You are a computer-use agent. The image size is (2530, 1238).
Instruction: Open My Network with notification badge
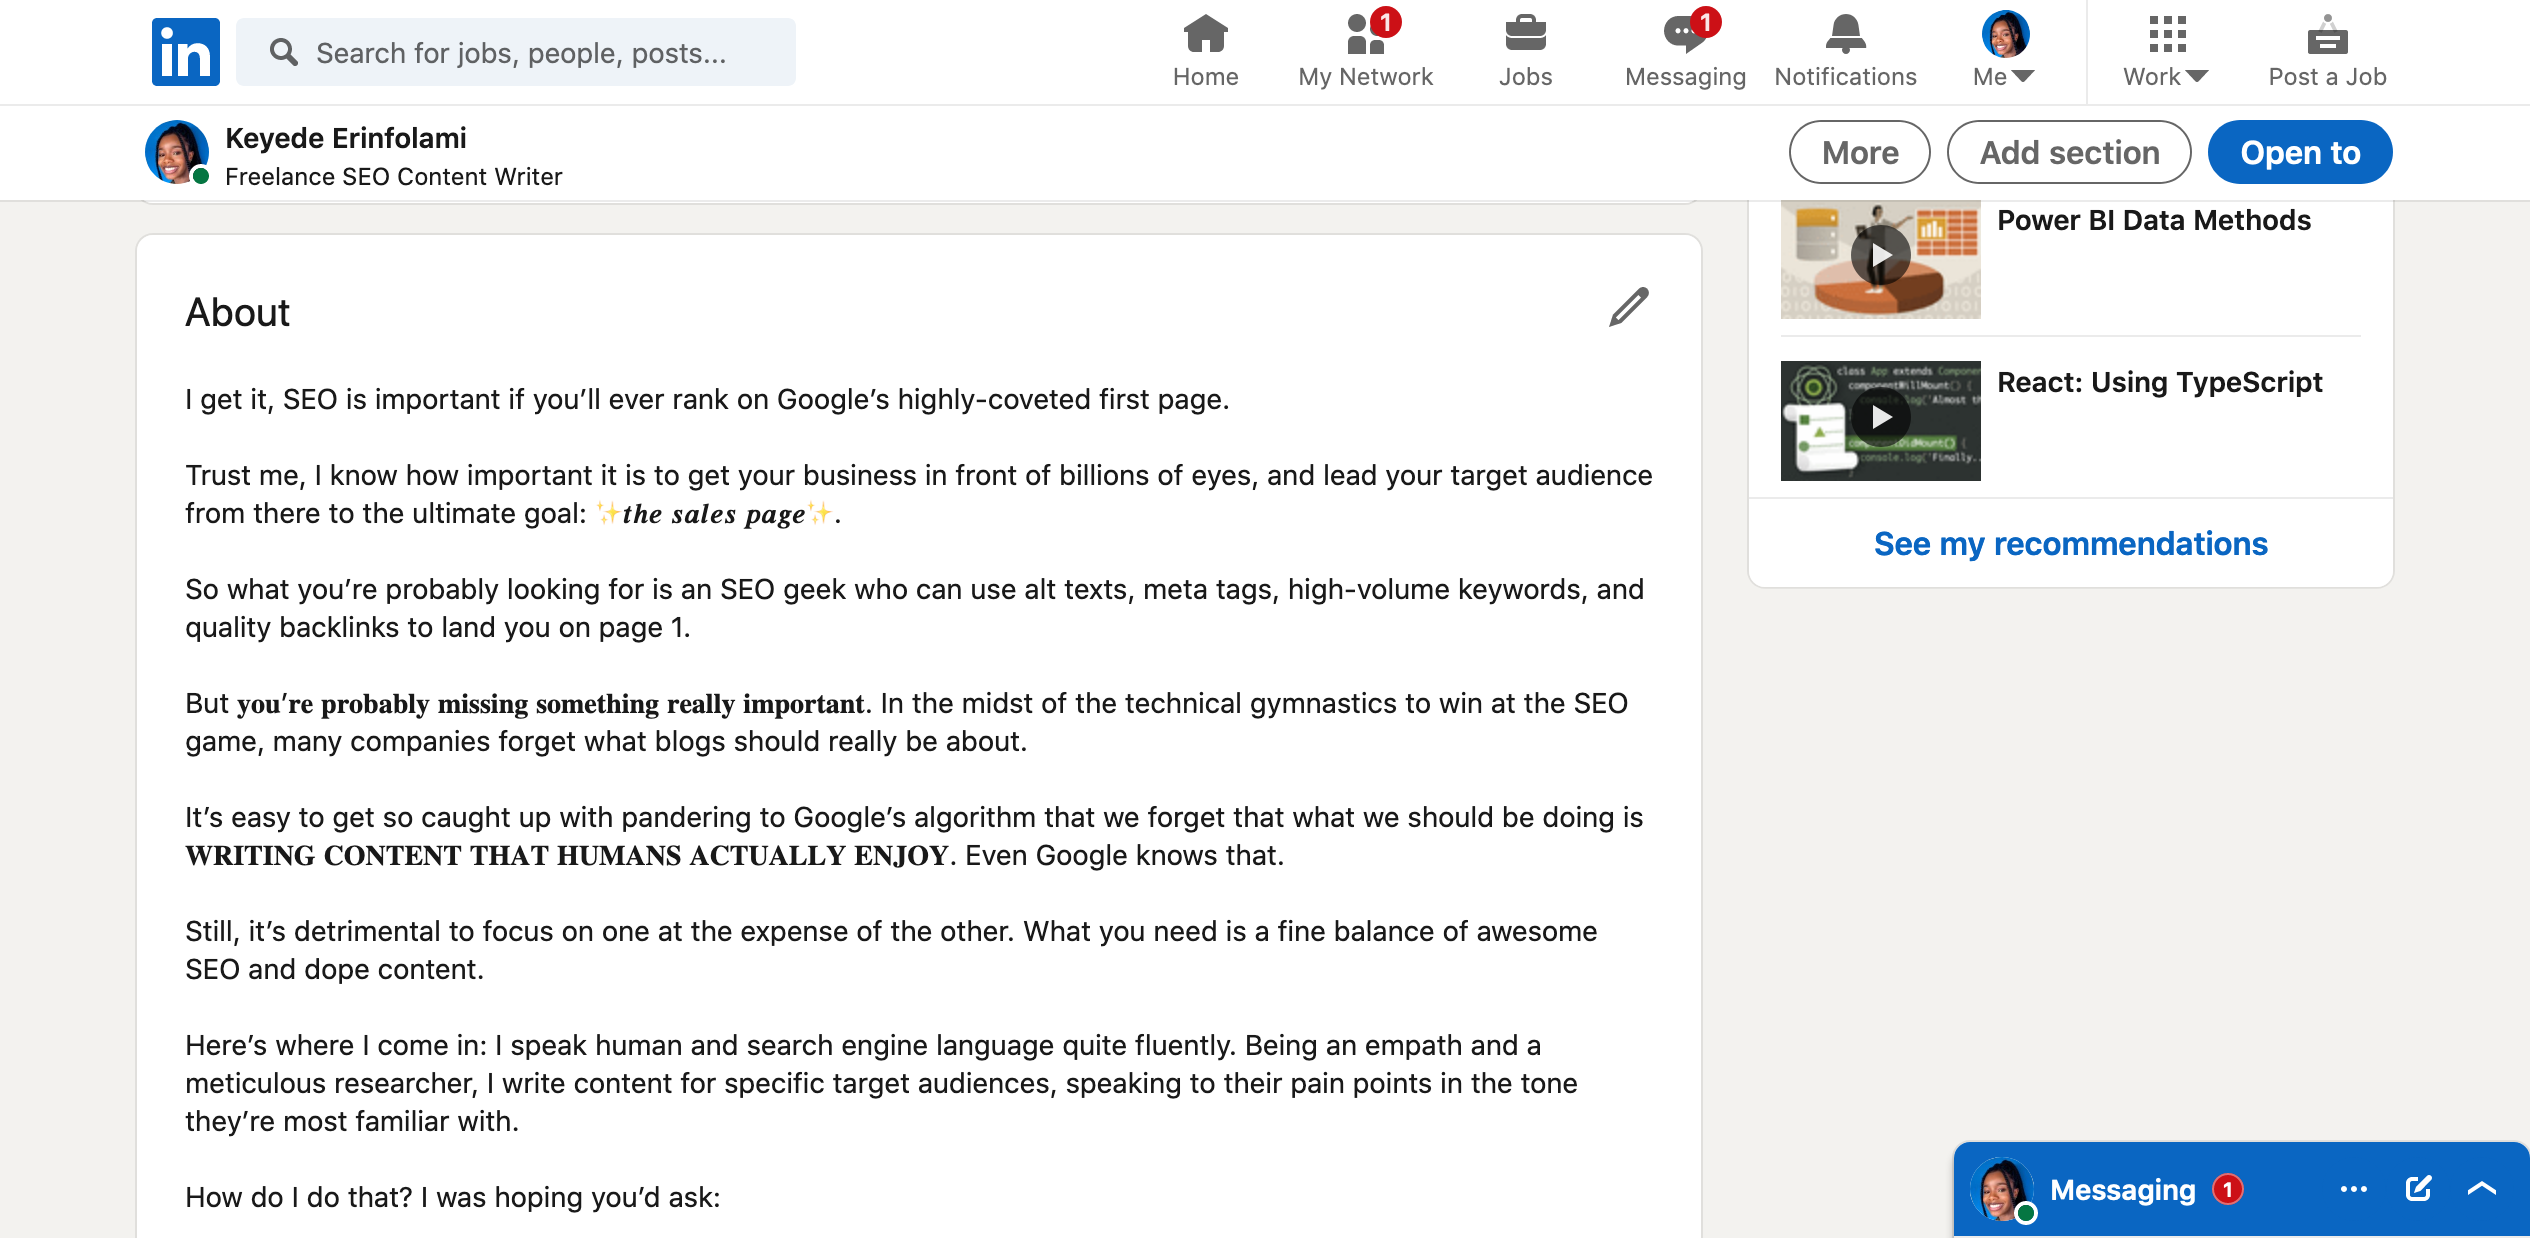coord(1365,48)
